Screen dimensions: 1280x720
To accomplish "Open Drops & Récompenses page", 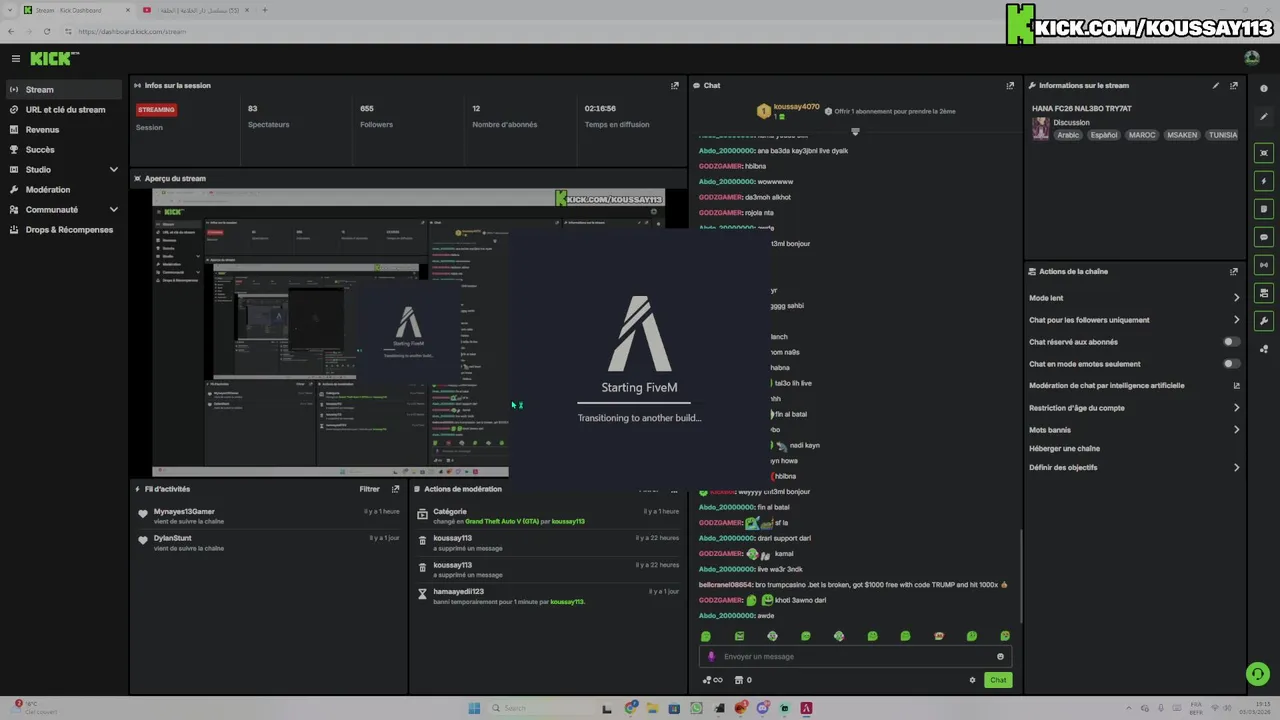I will 64,230.
